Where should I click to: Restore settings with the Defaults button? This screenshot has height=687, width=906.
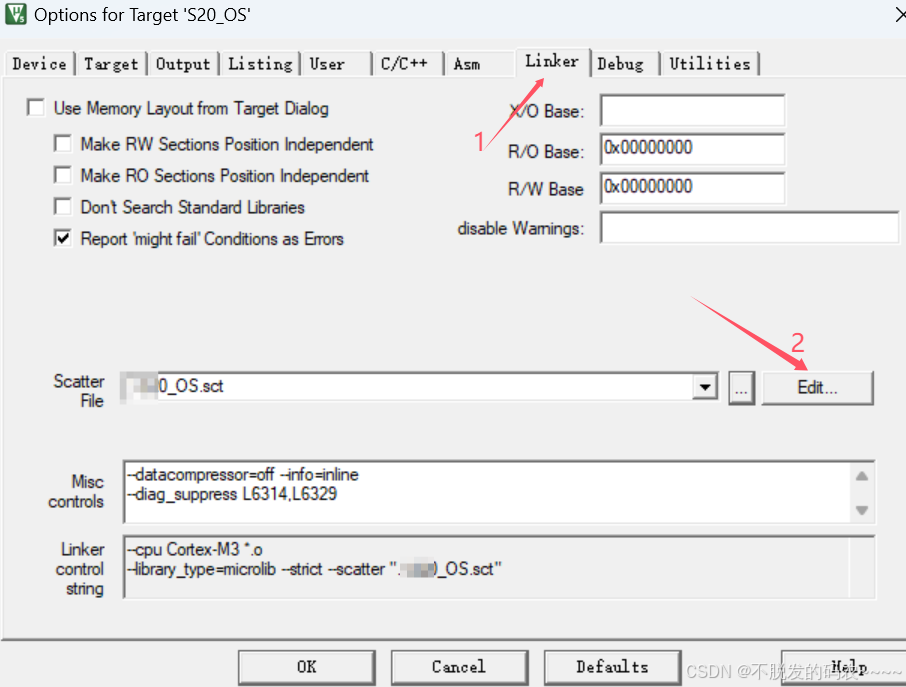pos(612,667)
